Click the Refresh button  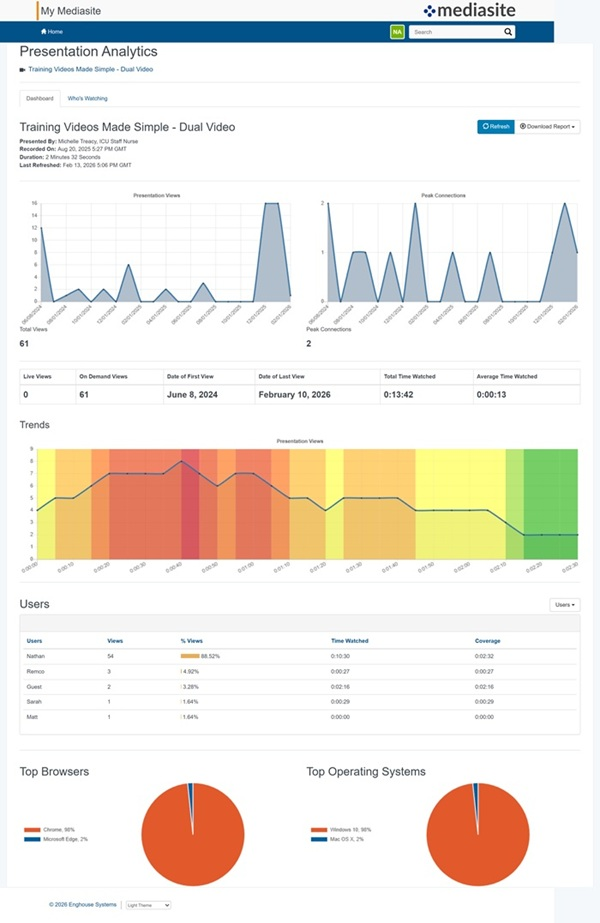(x=495, y=127)
